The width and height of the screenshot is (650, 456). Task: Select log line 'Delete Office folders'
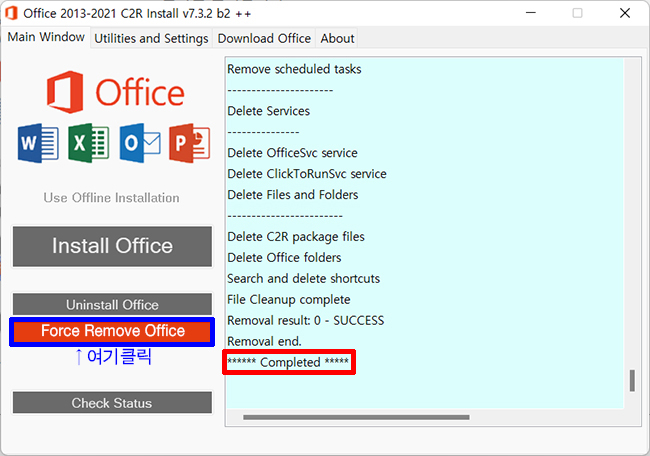[x=284, y=258]
